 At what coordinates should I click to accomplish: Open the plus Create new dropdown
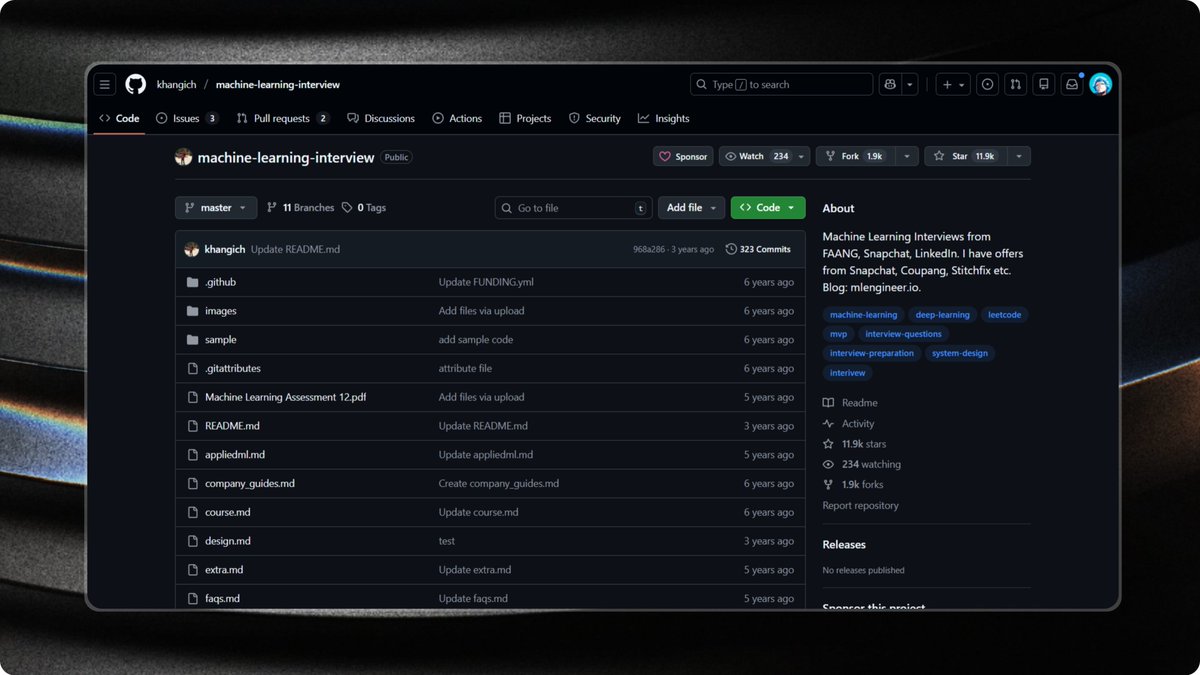point(952,85)
